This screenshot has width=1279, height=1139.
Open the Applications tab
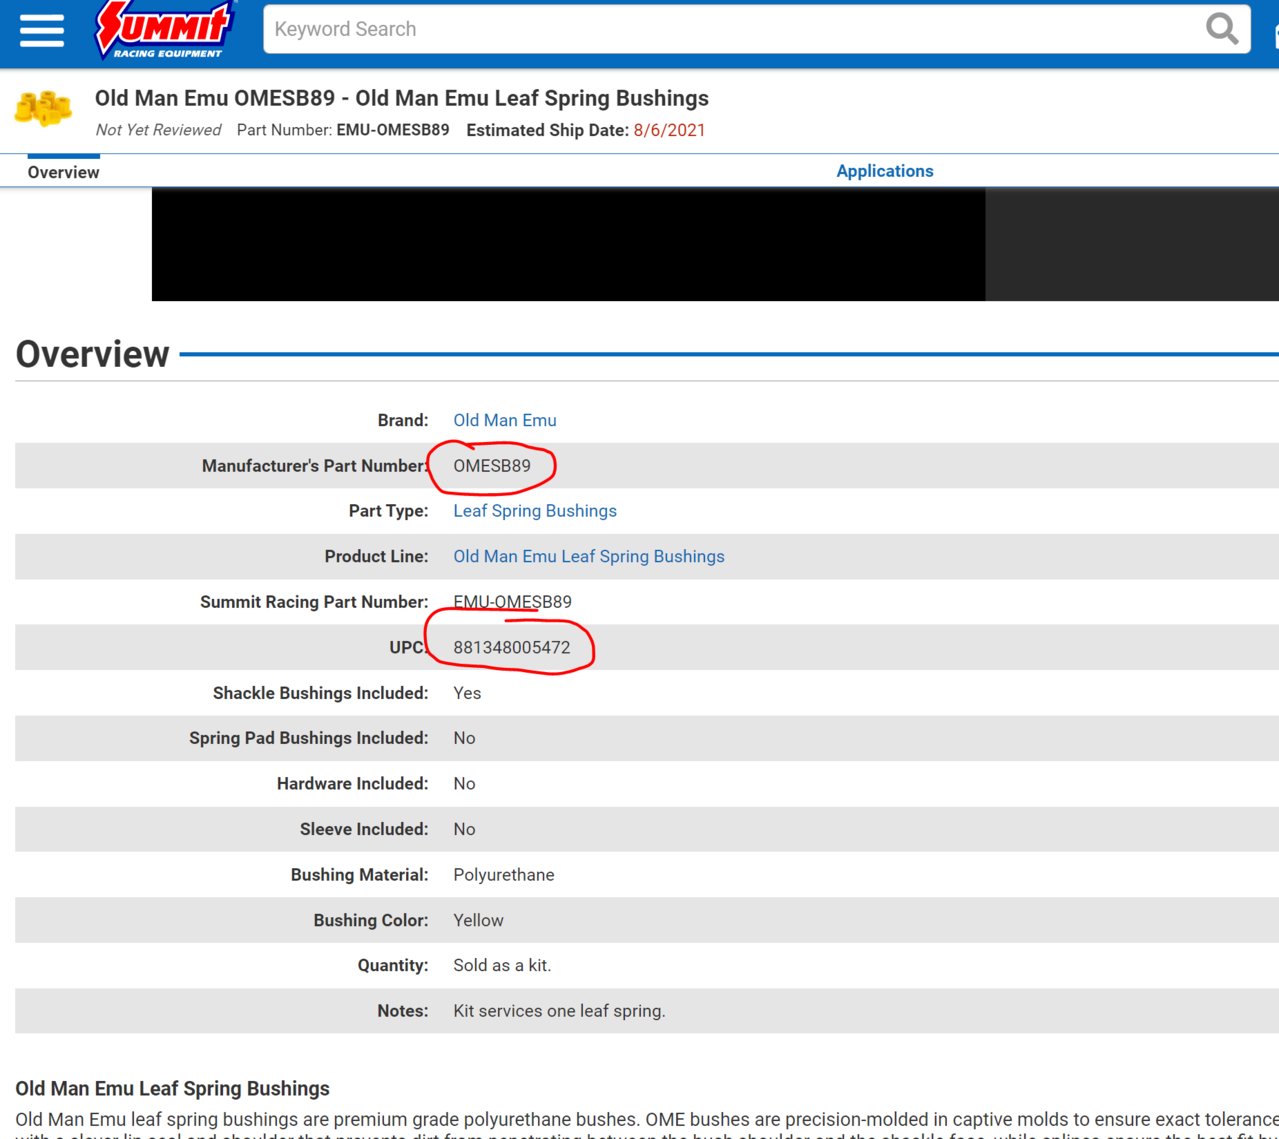click(885, 171)
